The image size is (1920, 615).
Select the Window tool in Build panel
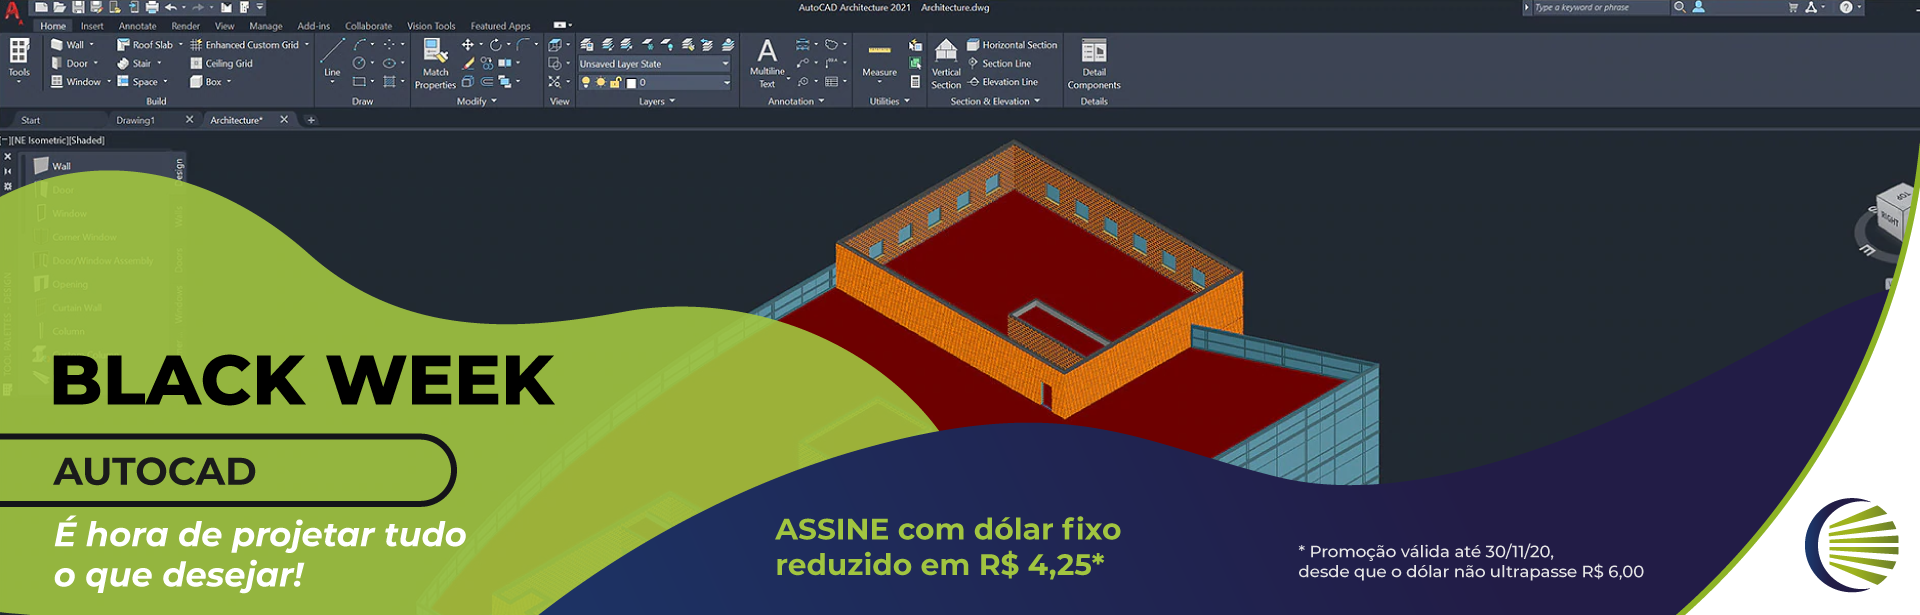pos(76,82)
